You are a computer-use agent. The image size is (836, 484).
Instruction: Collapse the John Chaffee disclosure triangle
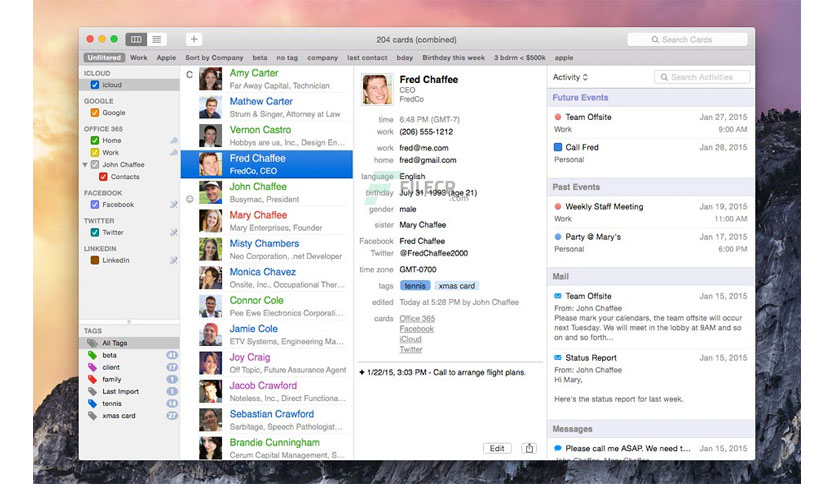click(85, 165)
